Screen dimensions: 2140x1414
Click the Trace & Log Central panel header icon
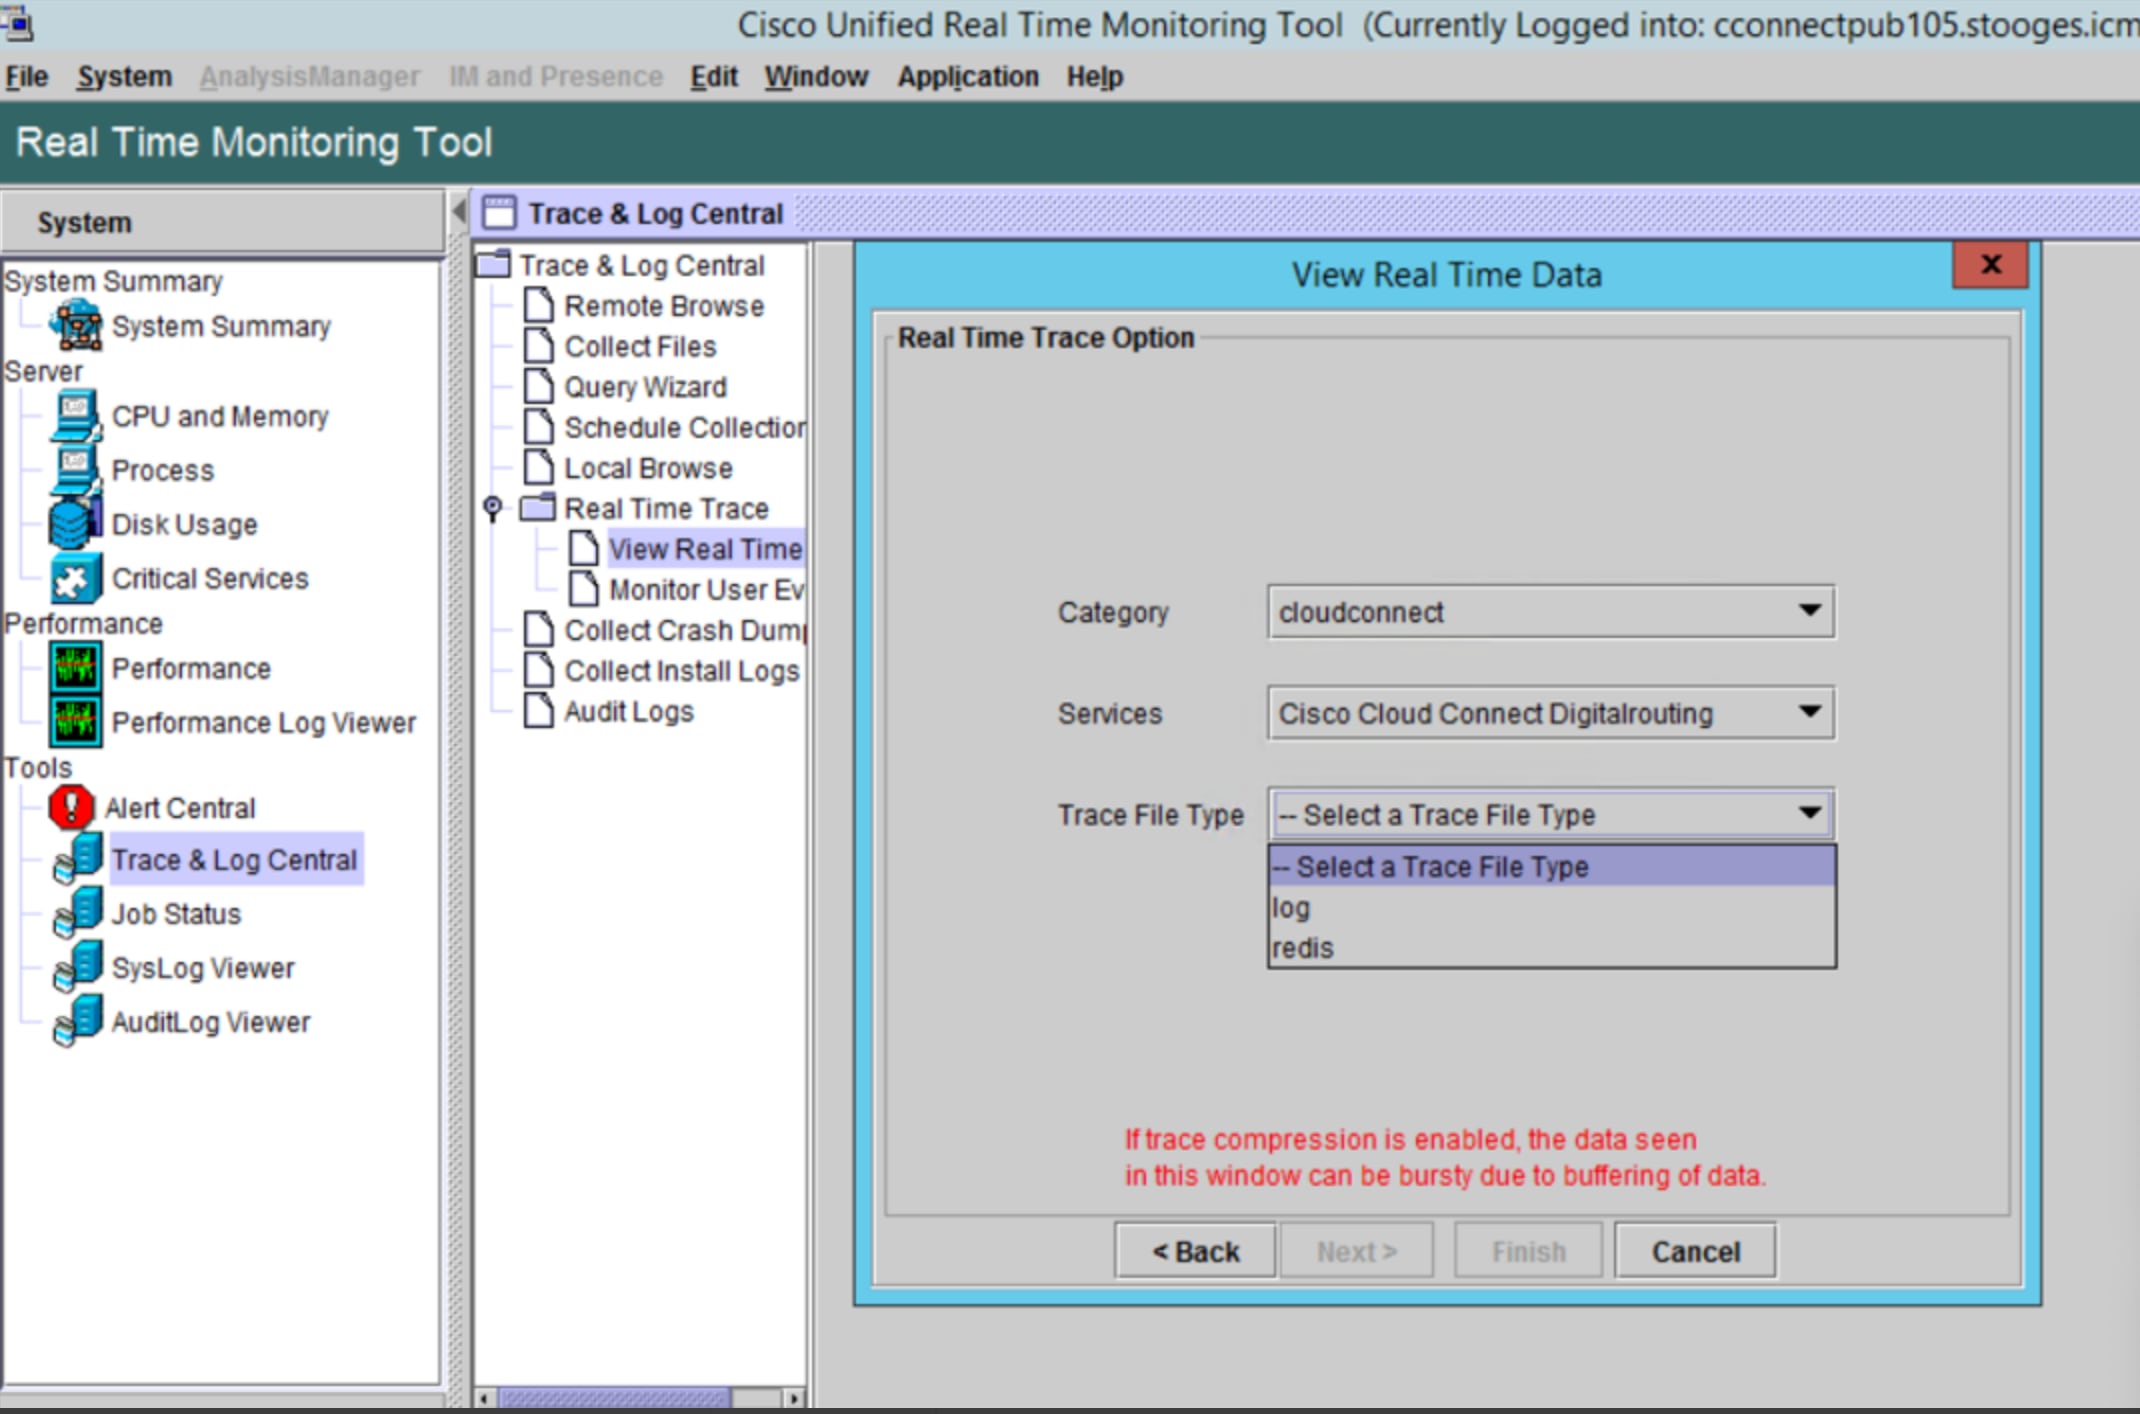(499, 213)
